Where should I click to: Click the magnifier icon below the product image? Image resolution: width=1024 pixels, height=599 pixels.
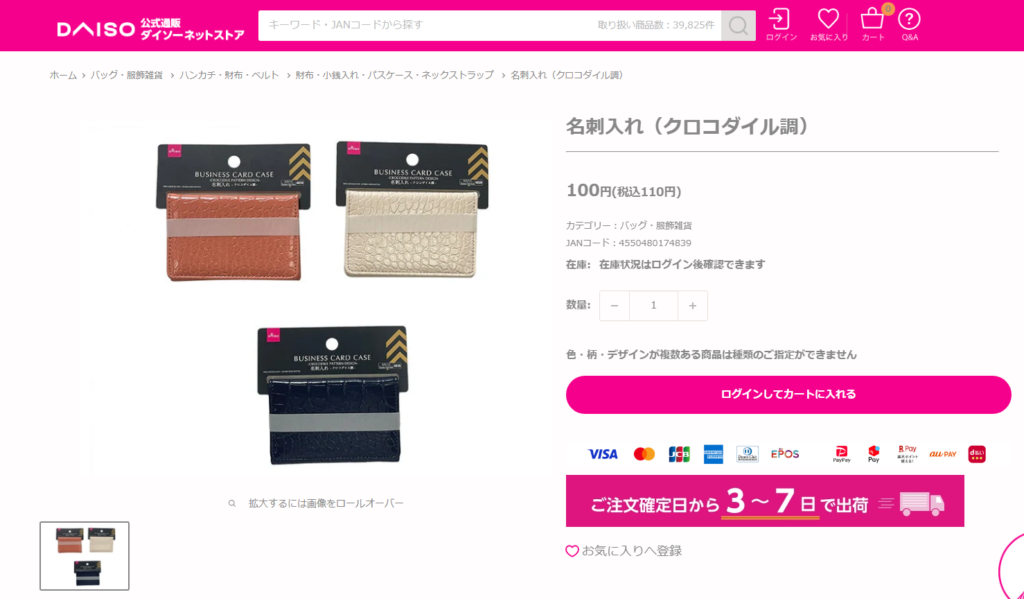tap(232, 503)
